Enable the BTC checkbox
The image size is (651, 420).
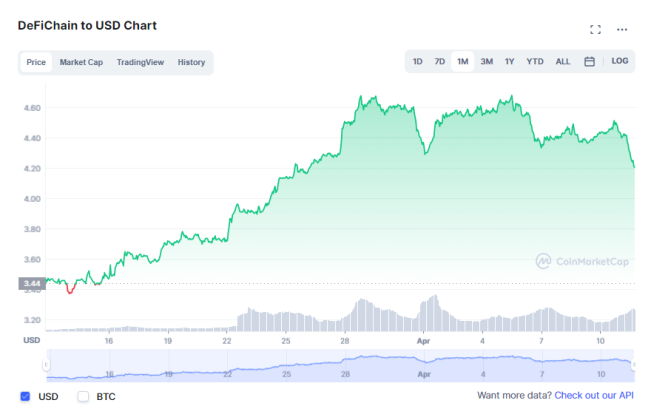[83, 396]
